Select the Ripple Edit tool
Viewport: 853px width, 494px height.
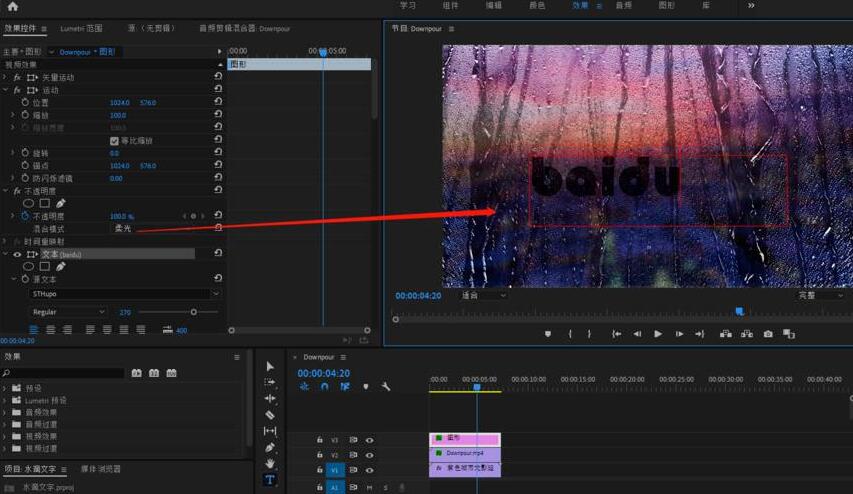[x=270, y=398]
